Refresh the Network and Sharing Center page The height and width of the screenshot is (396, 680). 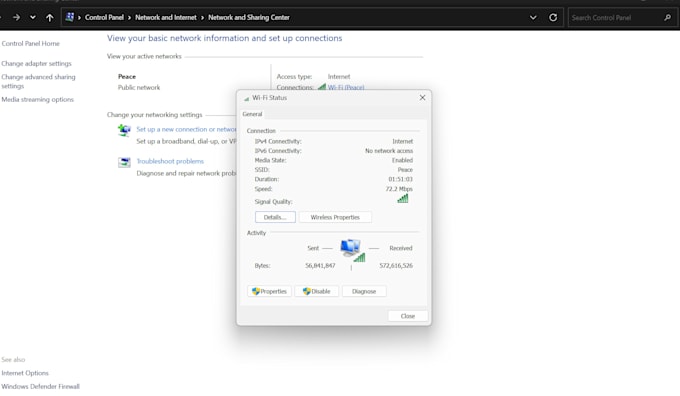553,17
